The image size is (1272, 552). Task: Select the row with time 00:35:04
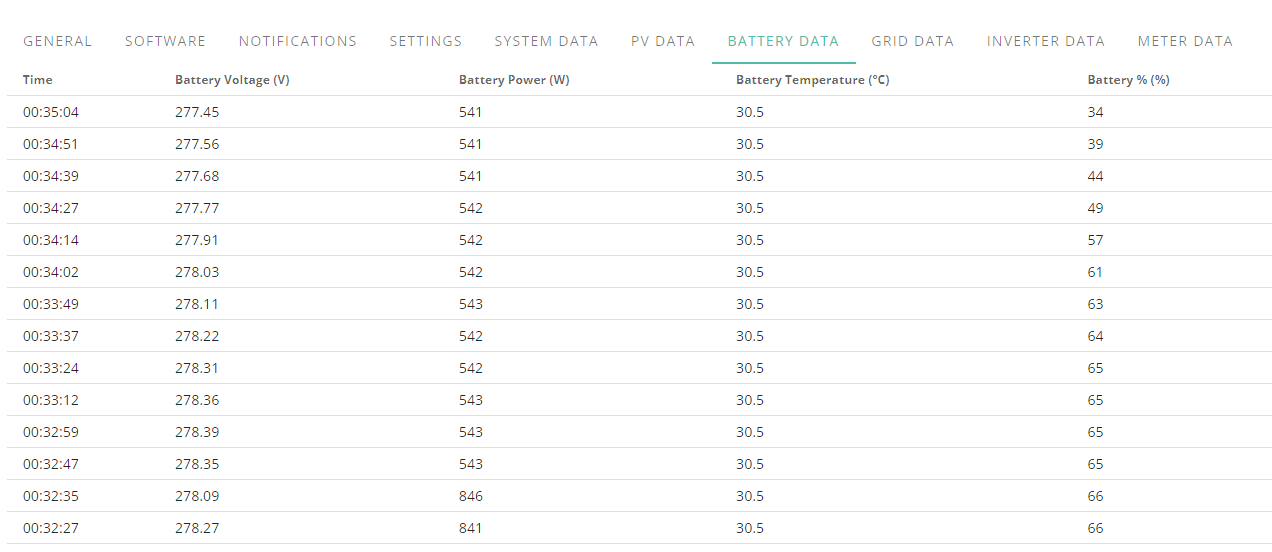point(639,112)
